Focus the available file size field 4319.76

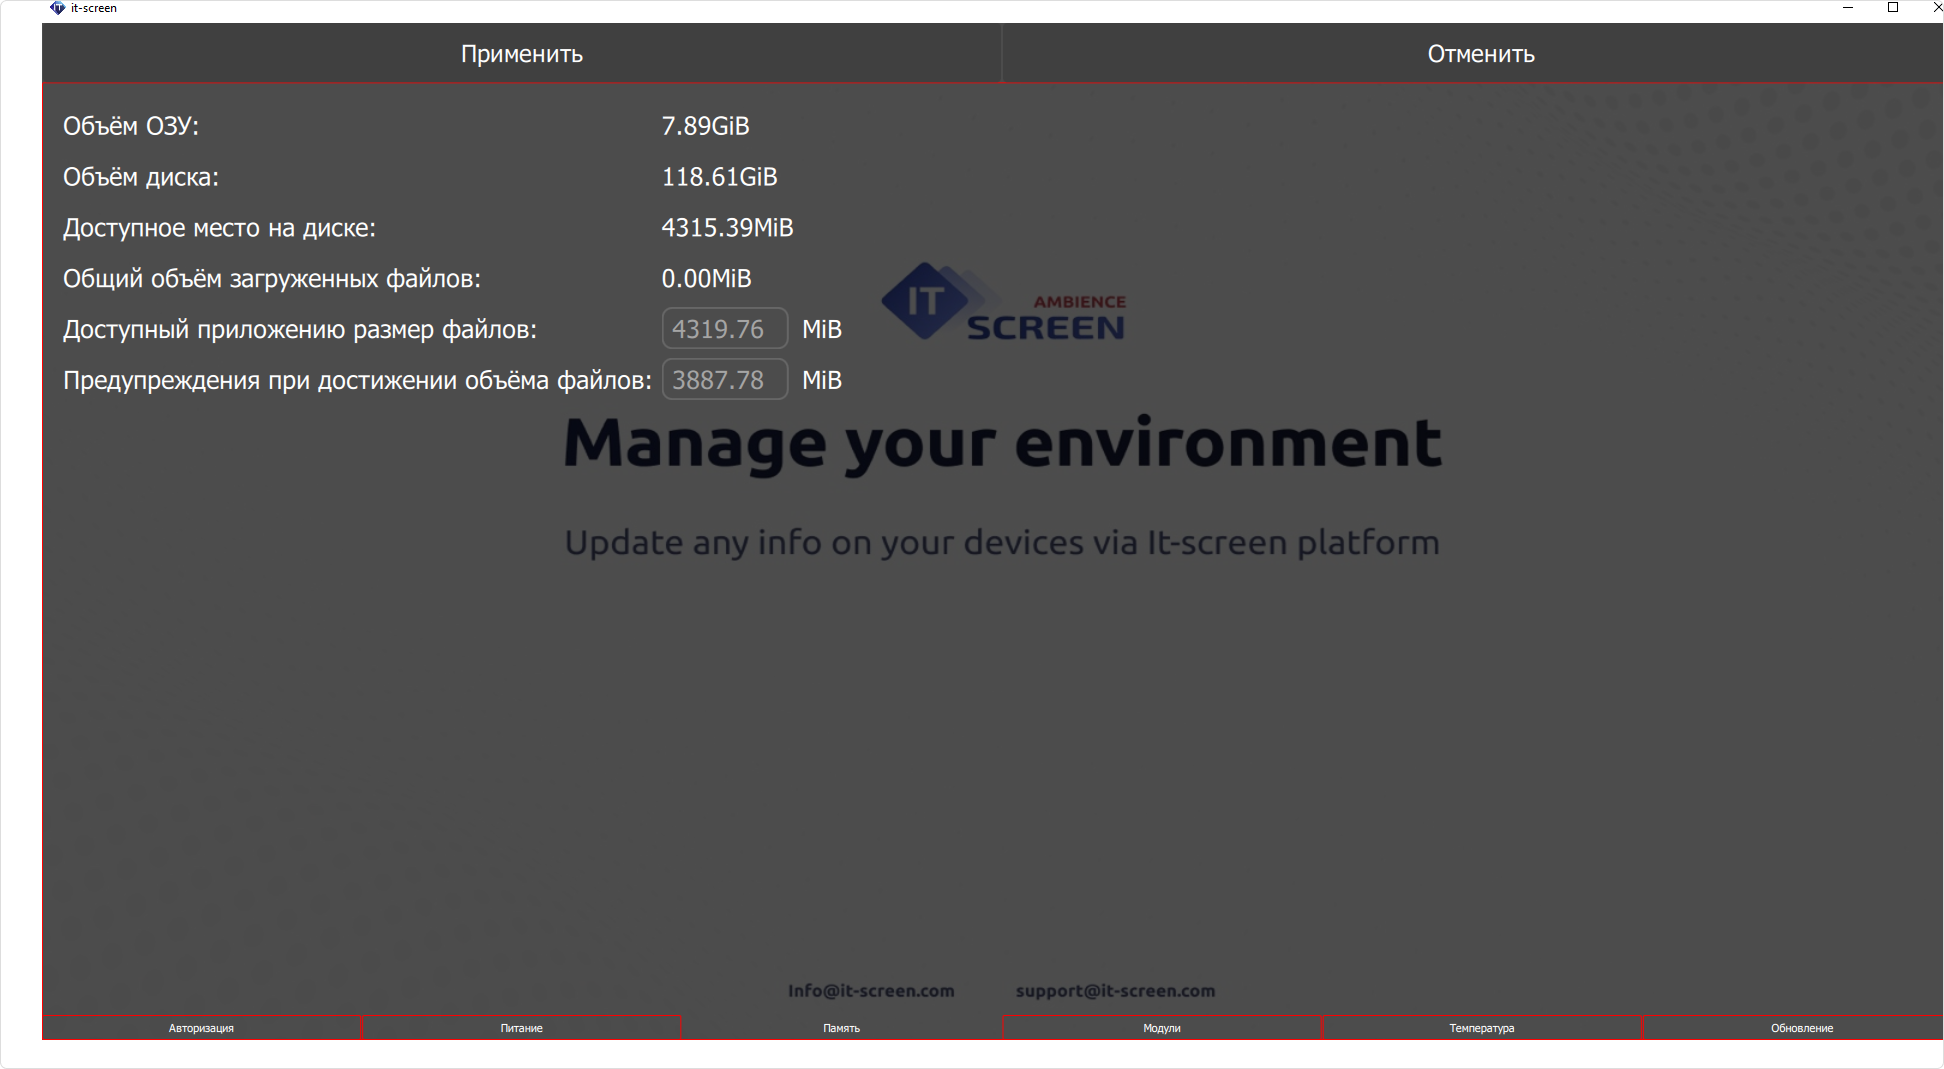[x=724, y=329]
